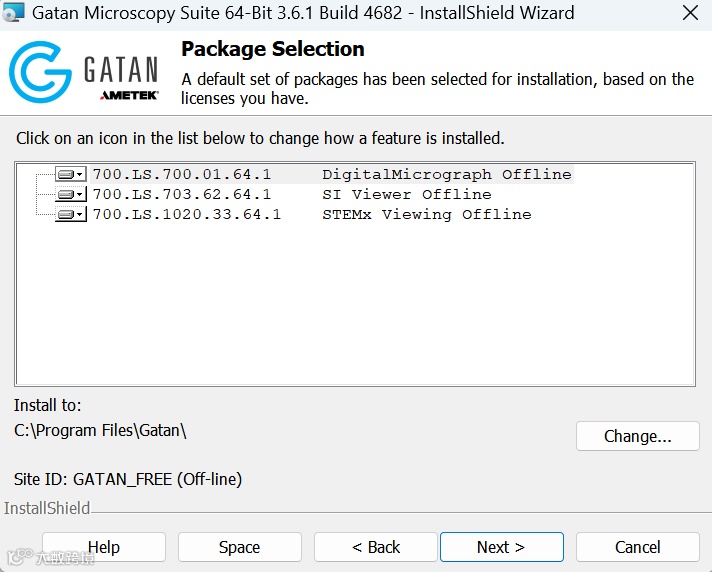712x572 pixels.
Task: Click the install path C:\Program Files\Gatan\
Action: pyautogui.click(x=100, y=430)
